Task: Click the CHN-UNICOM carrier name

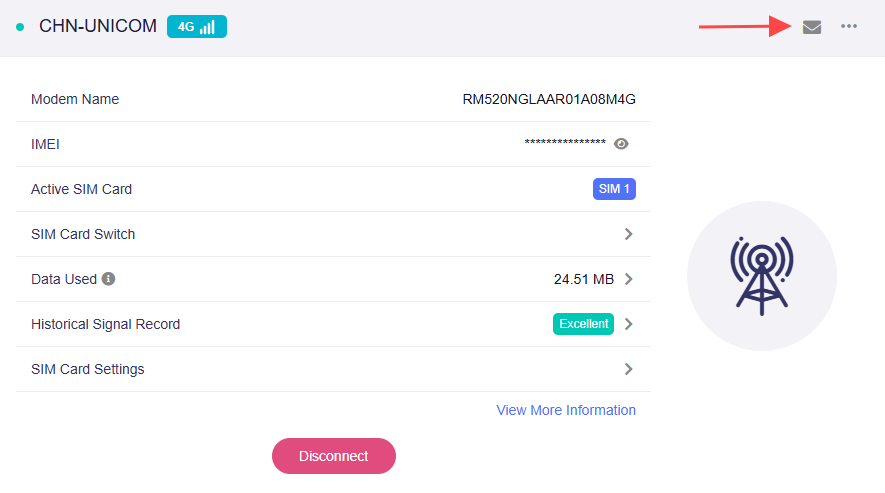Action: pyautogui.click(x=98, y=26)
